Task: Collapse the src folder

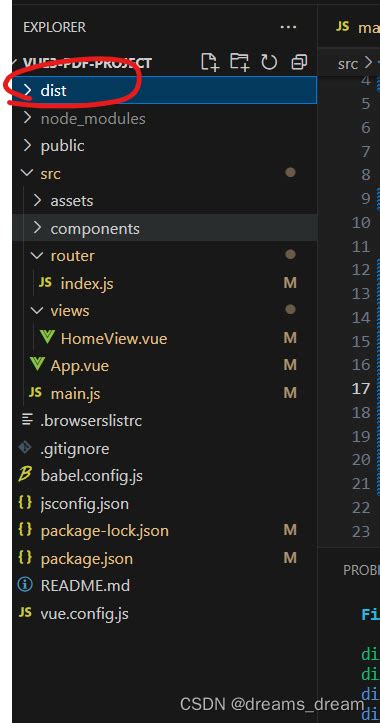Action: point(164,173)
